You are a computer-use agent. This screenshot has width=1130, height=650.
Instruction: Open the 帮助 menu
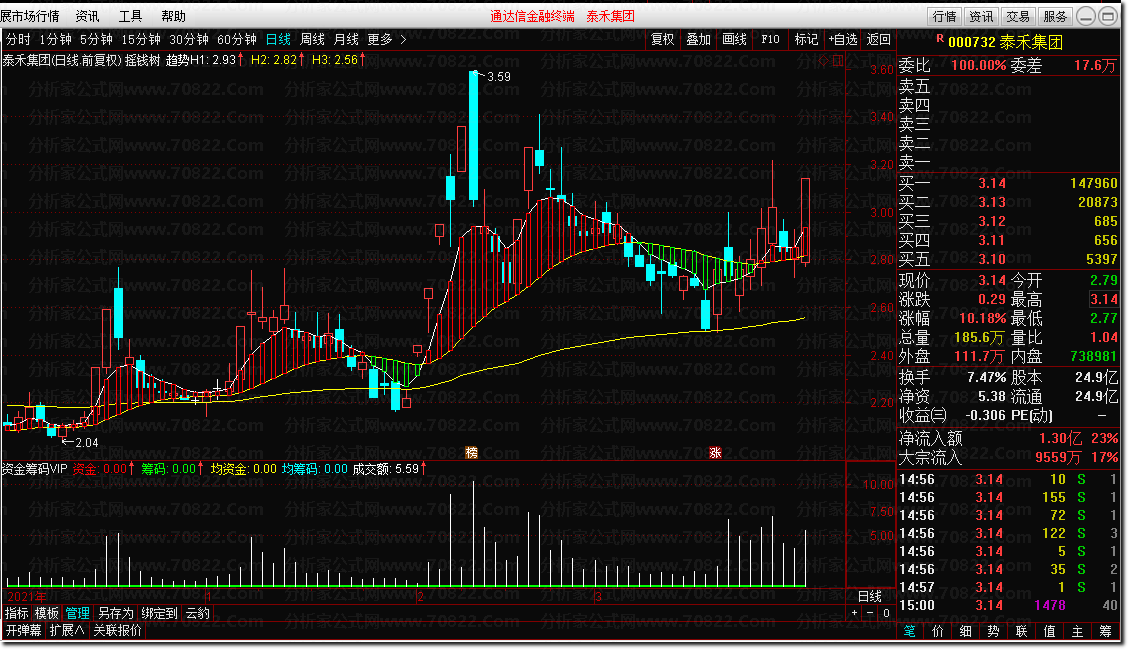coord(173,16)
